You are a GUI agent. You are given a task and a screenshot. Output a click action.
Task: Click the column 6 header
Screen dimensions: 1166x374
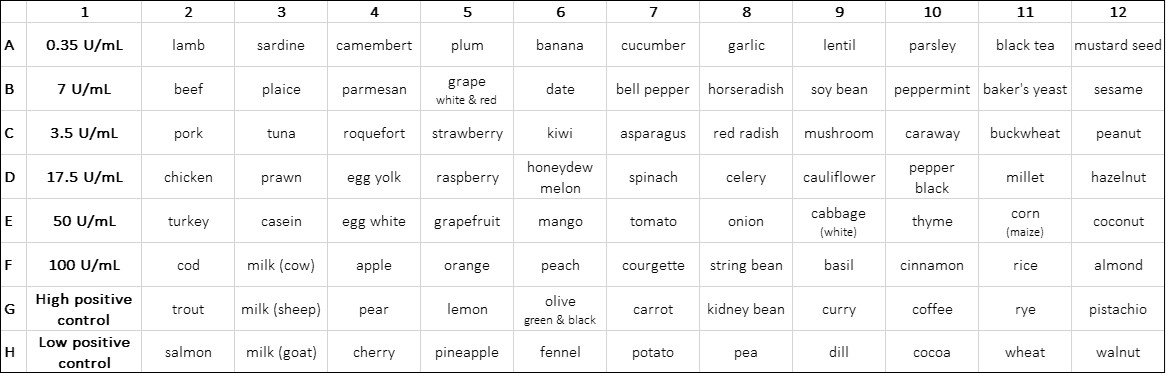tap(560, 12)
